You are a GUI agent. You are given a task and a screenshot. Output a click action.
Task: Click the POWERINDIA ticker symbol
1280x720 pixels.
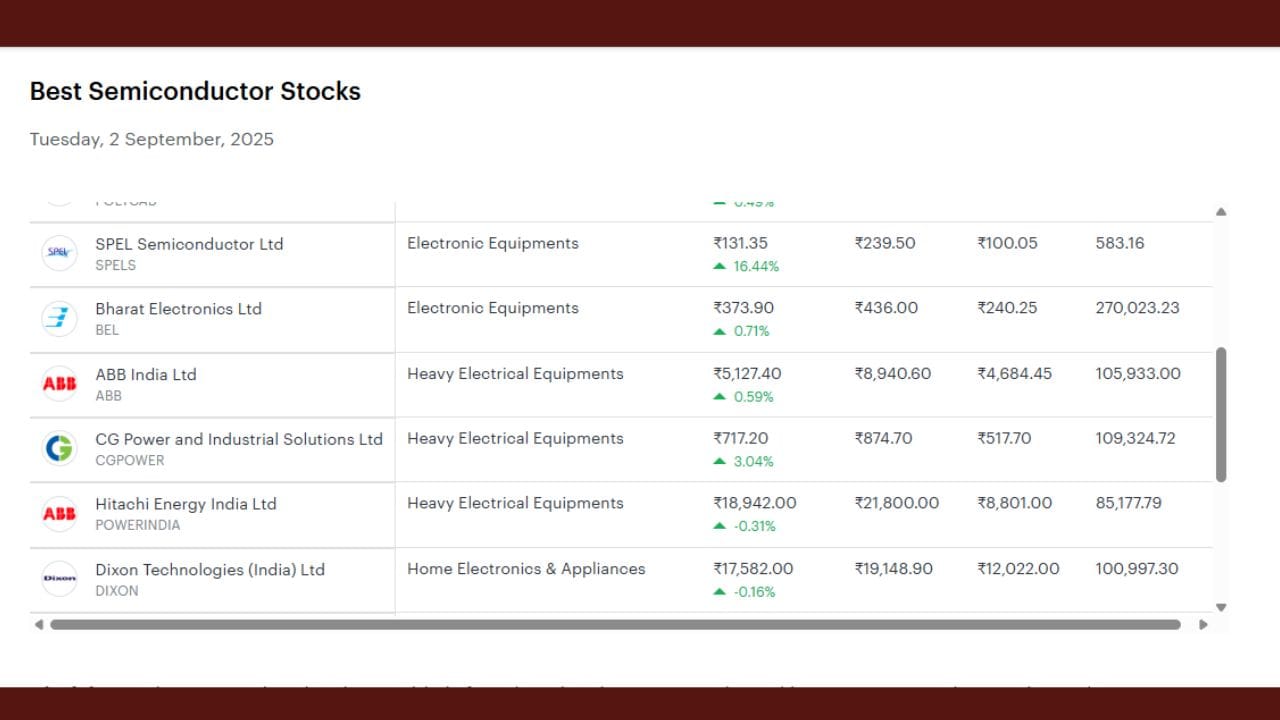[x=138, y=526]
